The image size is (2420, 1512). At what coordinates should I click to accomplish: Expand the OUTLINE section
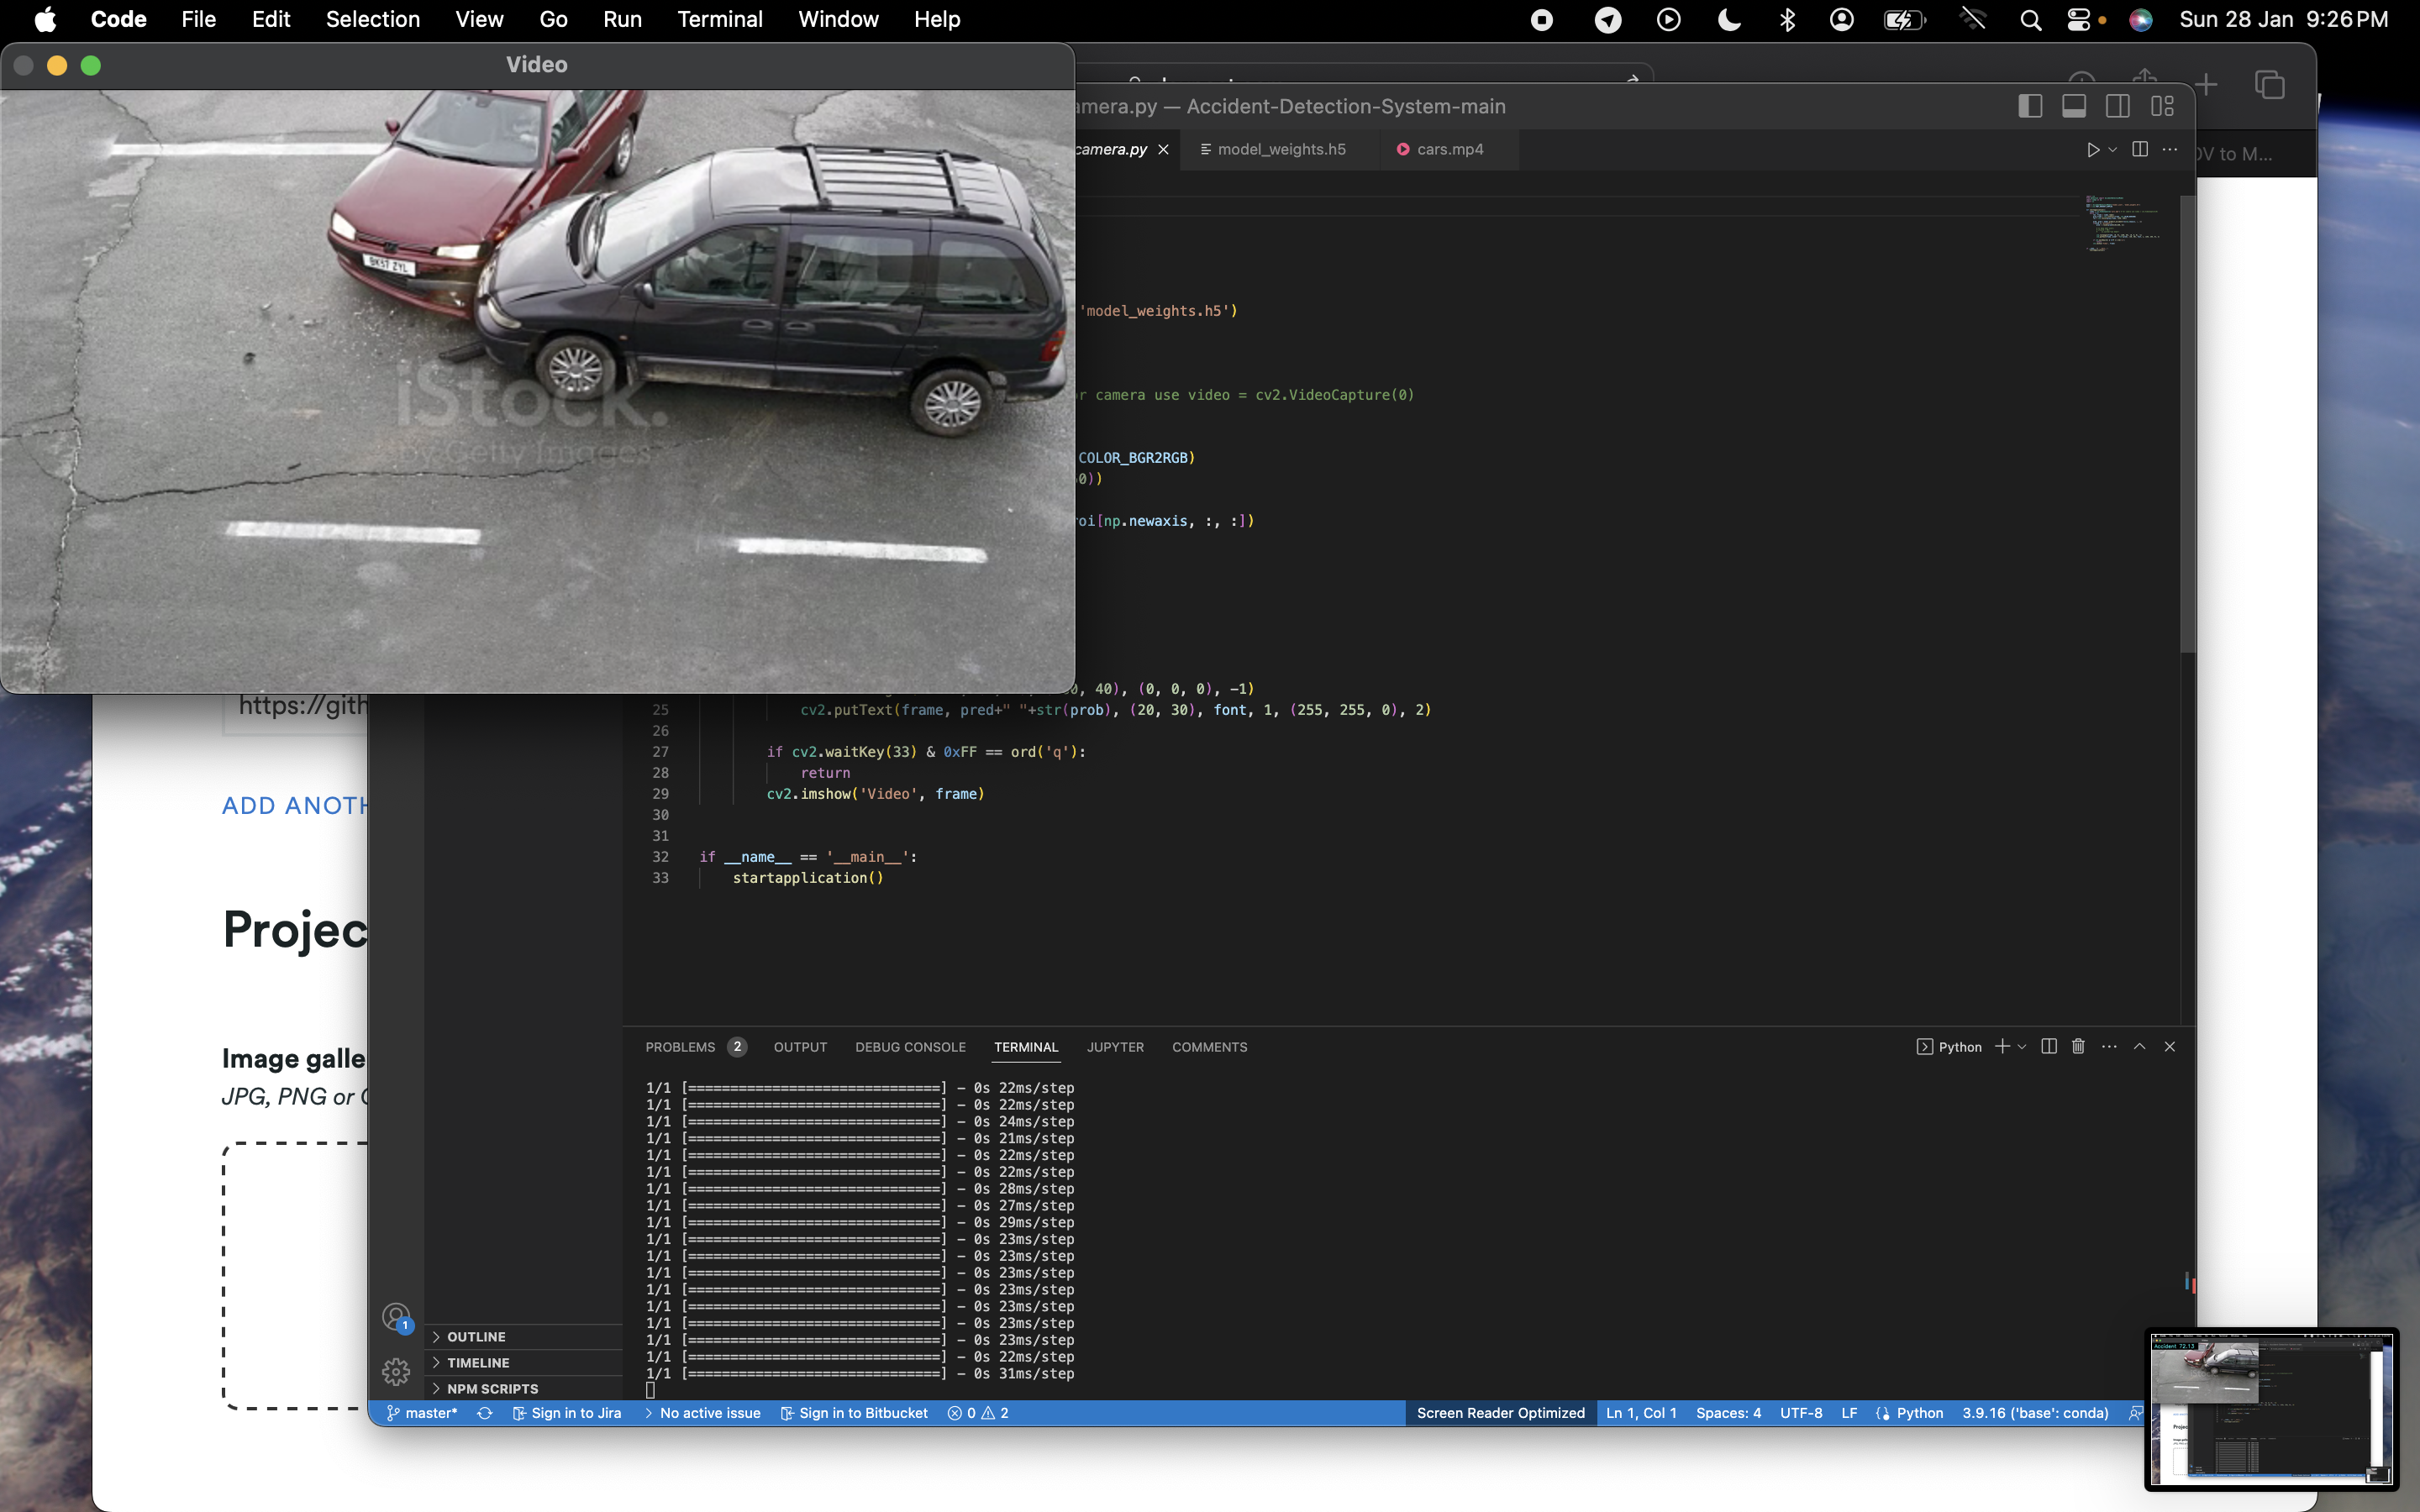[476, 1337]
